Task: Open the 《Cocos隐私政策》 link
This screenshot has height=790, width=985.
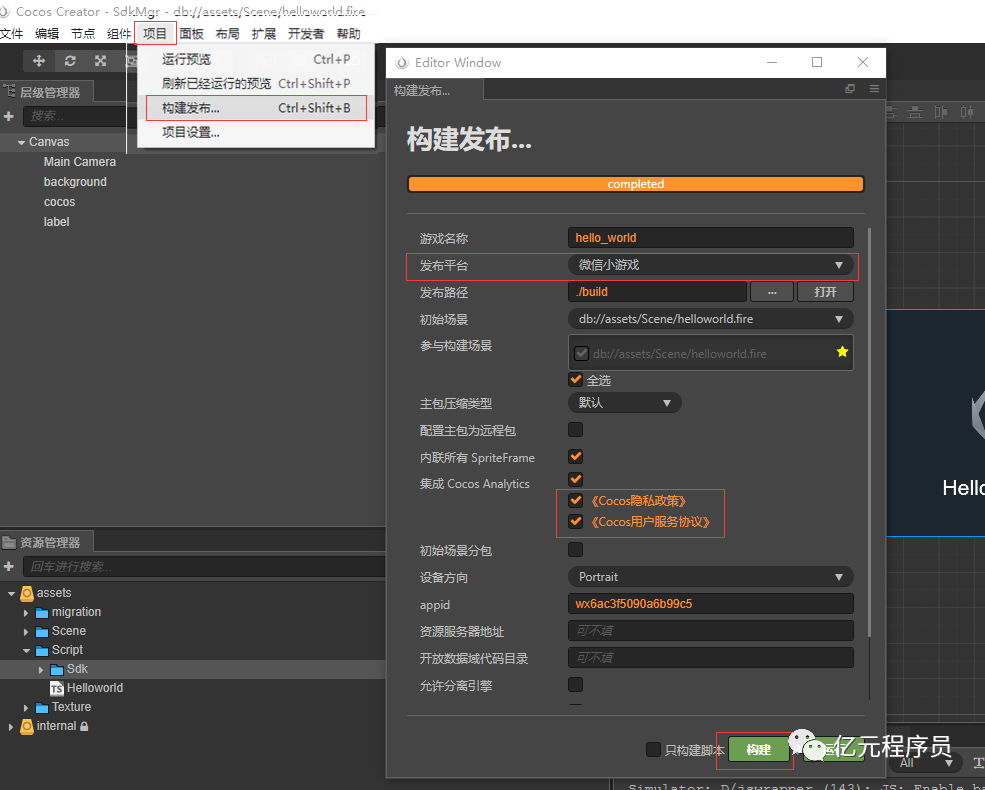Action: (638, 501)
